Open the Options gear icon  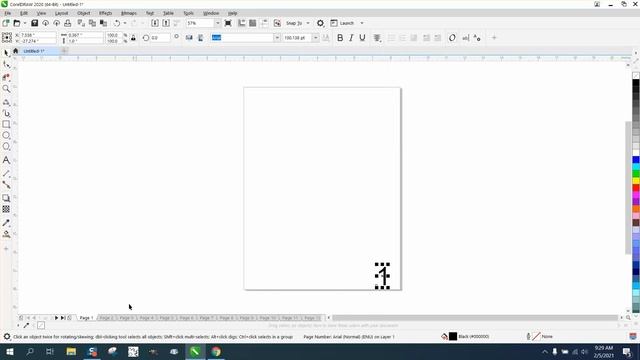pyautogui.click(x=320, y=23)
